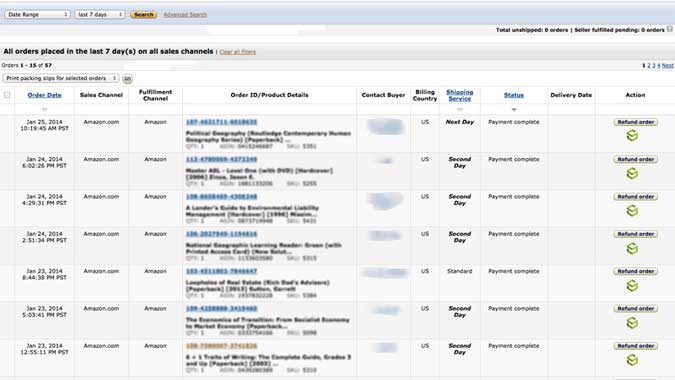Image resolution: width=675 pixels, height=380 pixels.
Task: Go to page 2 of the orders
Action: [649, 65]
